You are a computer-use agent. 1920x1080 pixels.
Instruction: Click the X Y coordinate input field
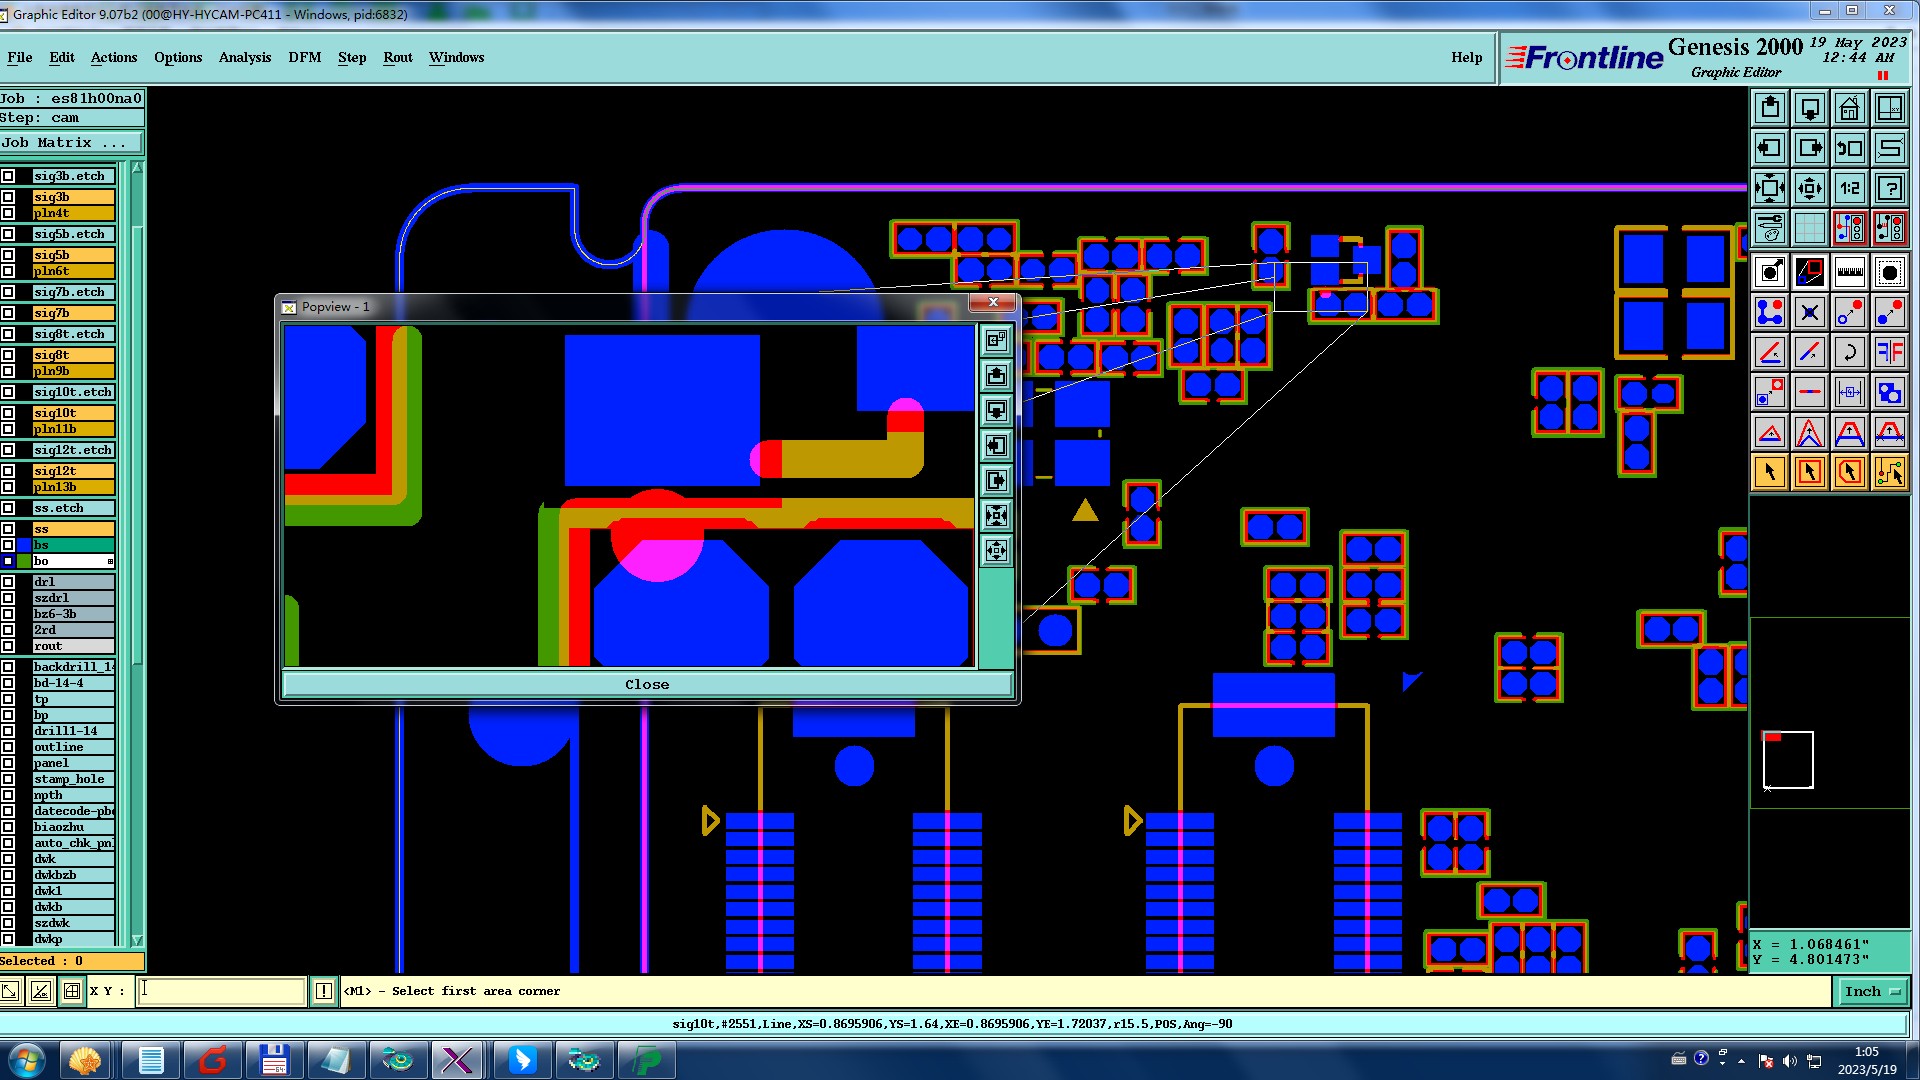[x=221, y=991]
